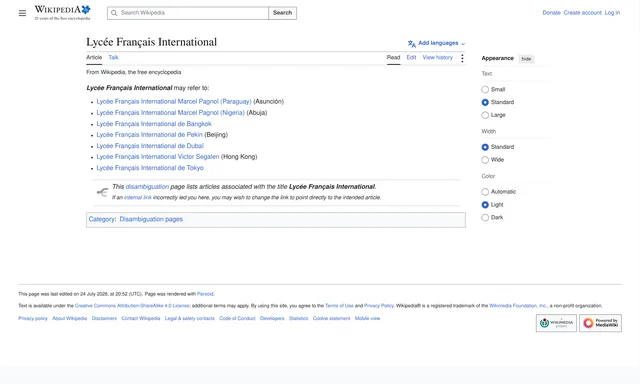Screen dimensions: 640x384
Task: Open the Powered by MediaWiki badge
Action: (x=600, y=323)
